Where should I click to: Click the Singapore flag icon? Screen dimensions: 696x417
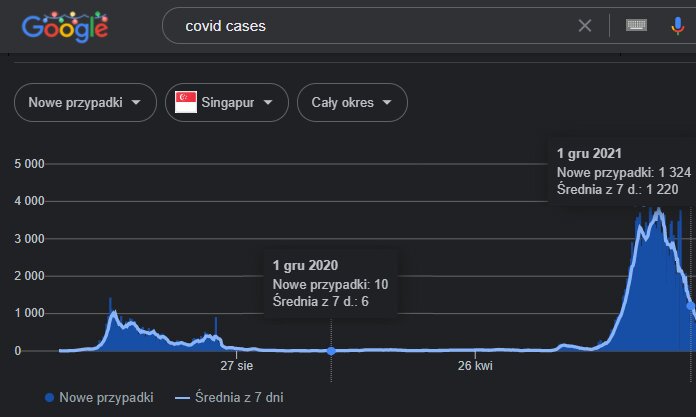pos(186,103)
